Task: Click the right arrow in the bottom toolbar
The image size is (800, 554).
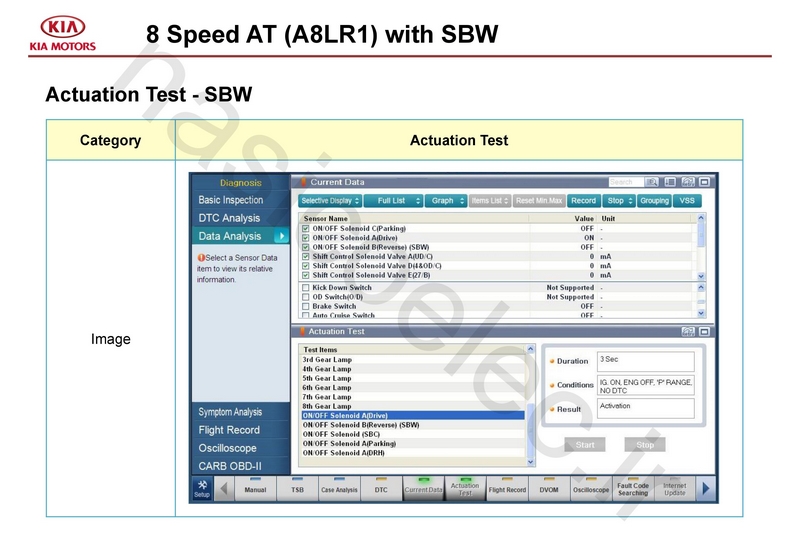Action: tap(706, 489)
